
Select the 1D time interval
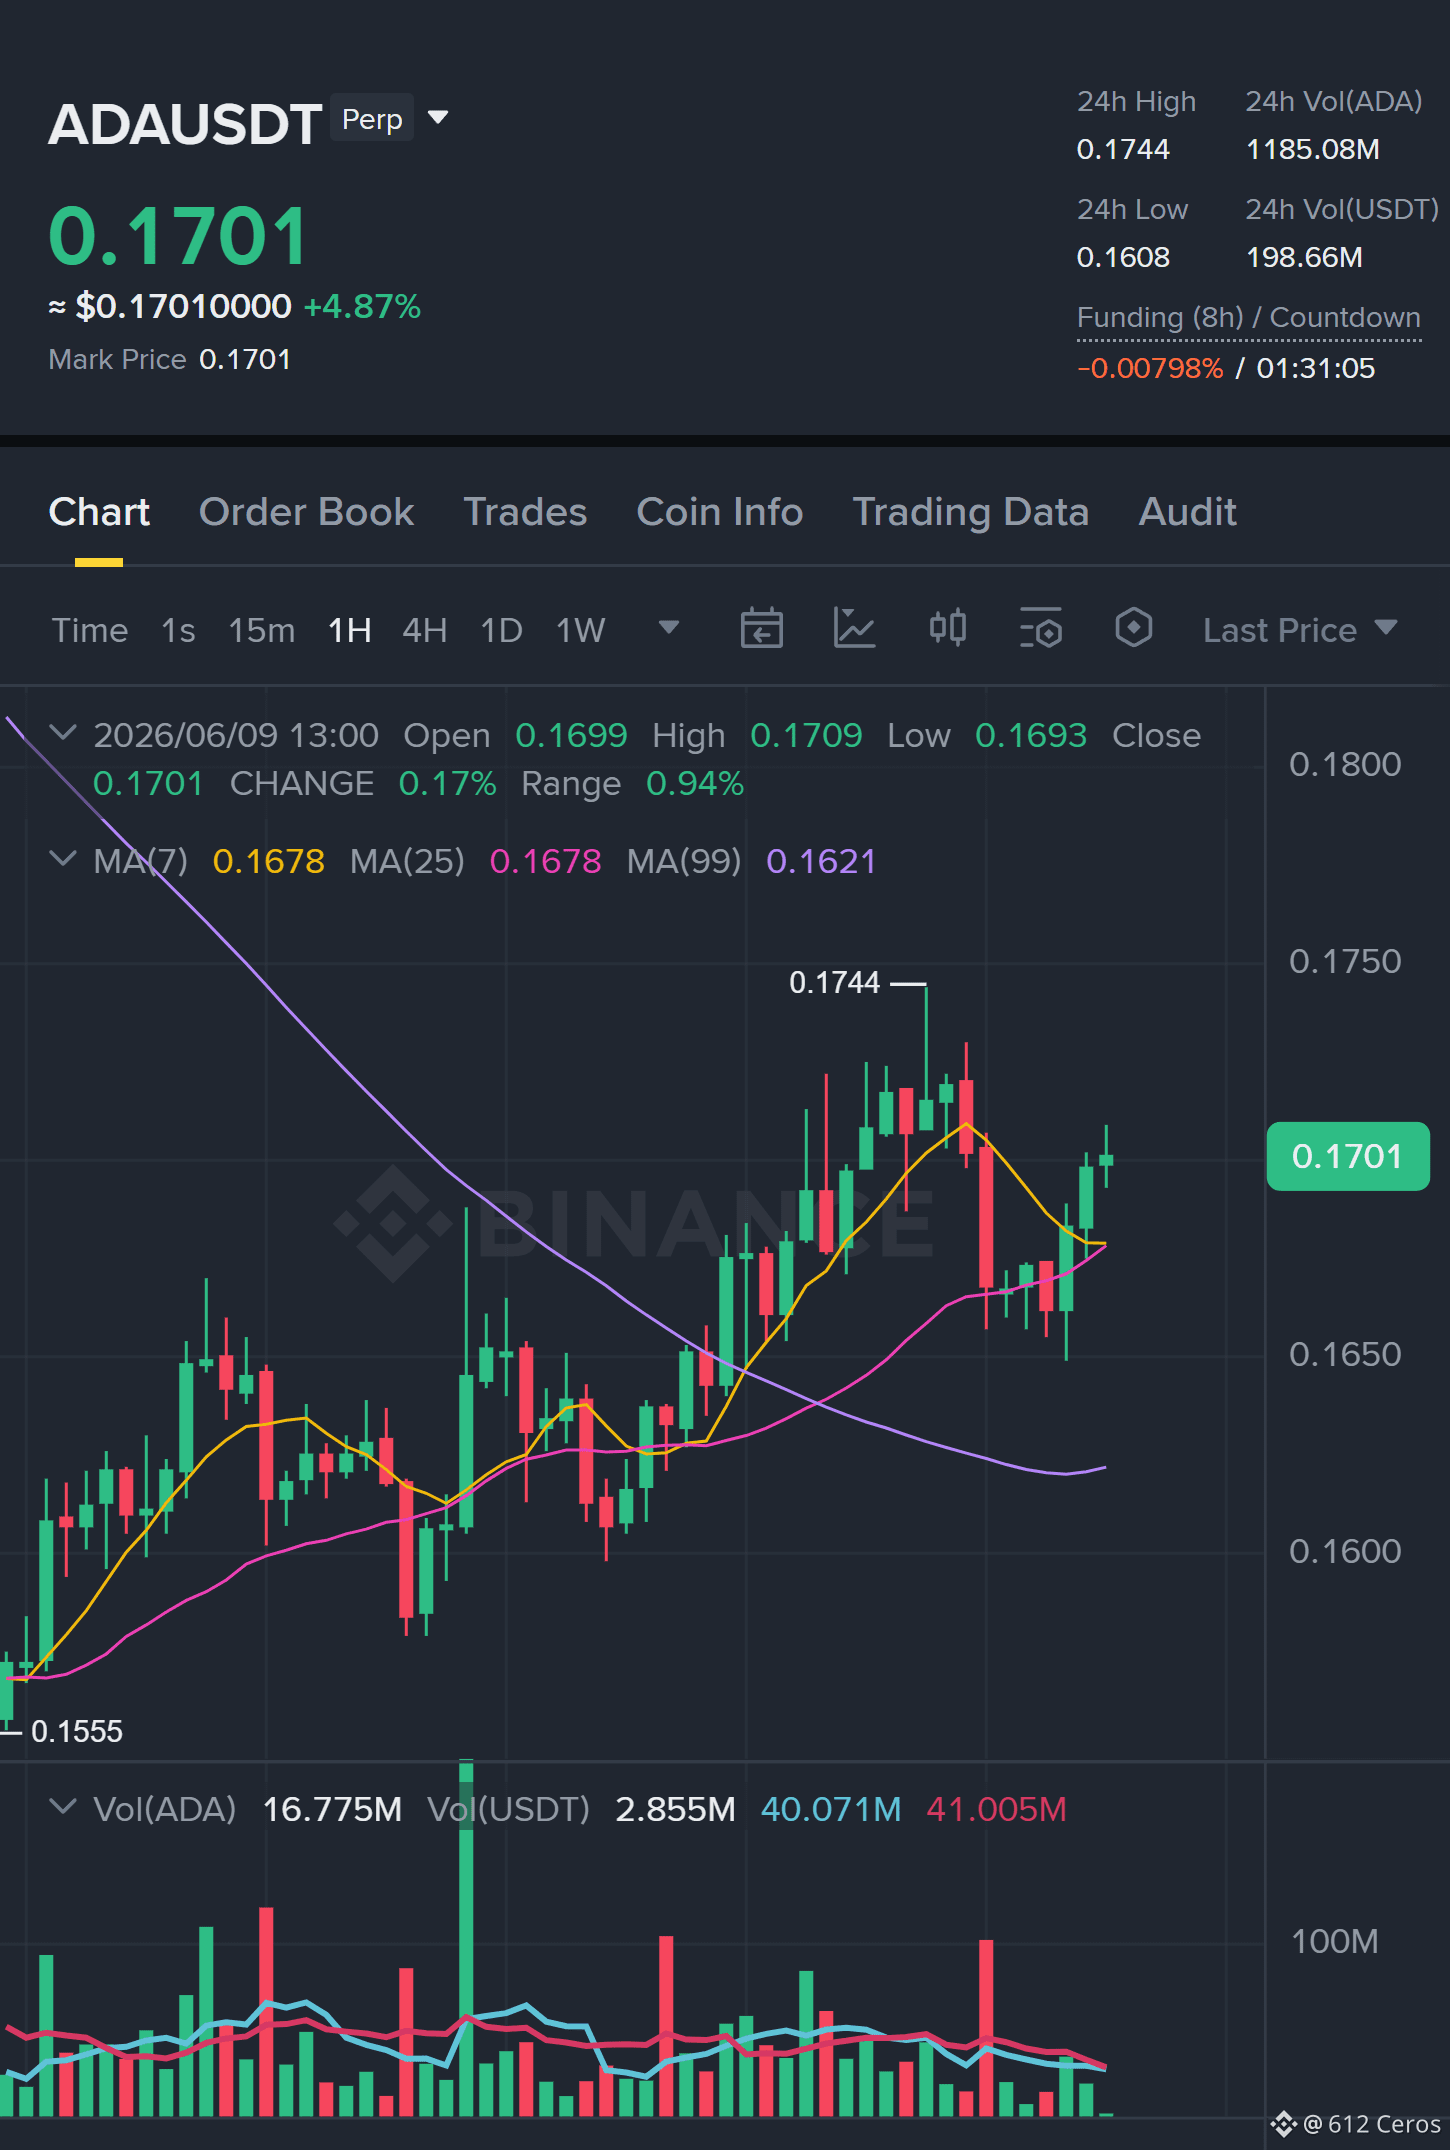click(501, 630)
